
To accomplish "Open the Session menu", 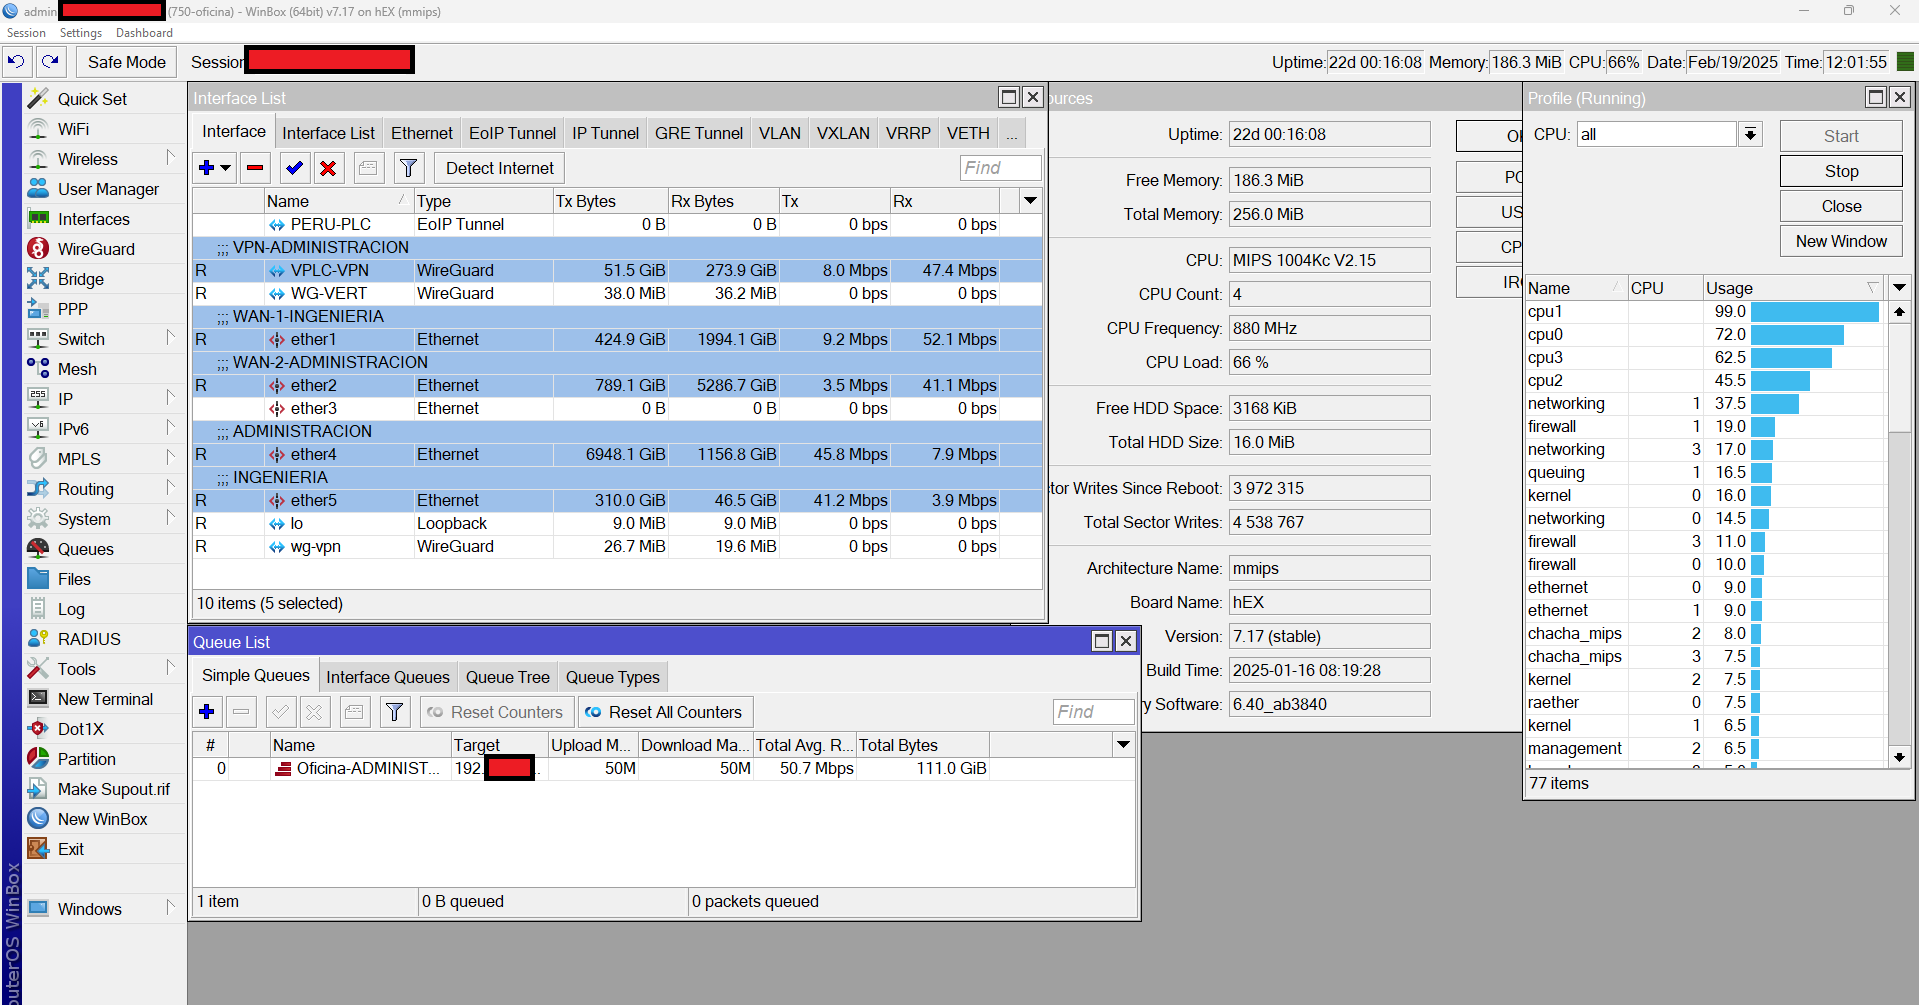I will (26, 33).
